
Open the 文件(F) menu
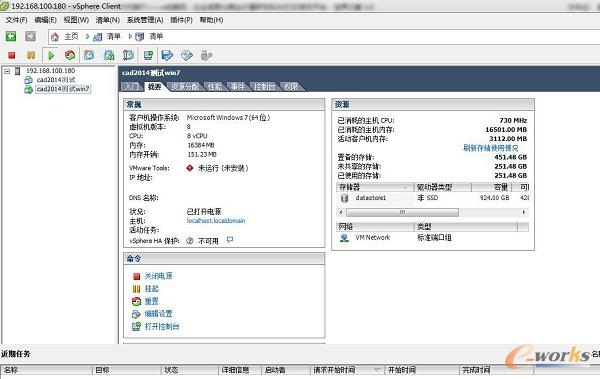click(x=16, y=20)
